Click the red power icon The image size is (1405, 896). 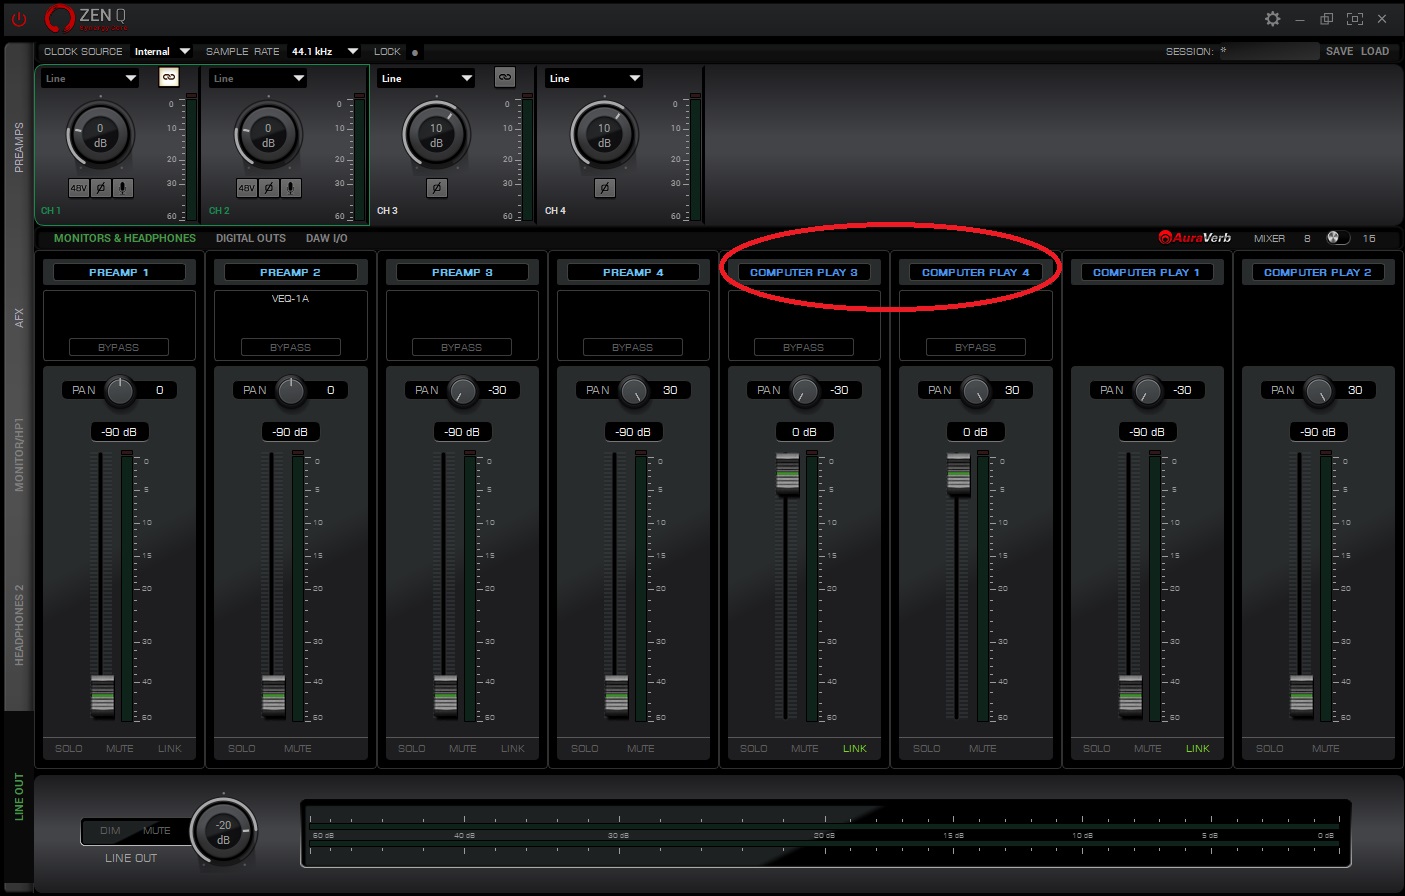coord(19,18)
